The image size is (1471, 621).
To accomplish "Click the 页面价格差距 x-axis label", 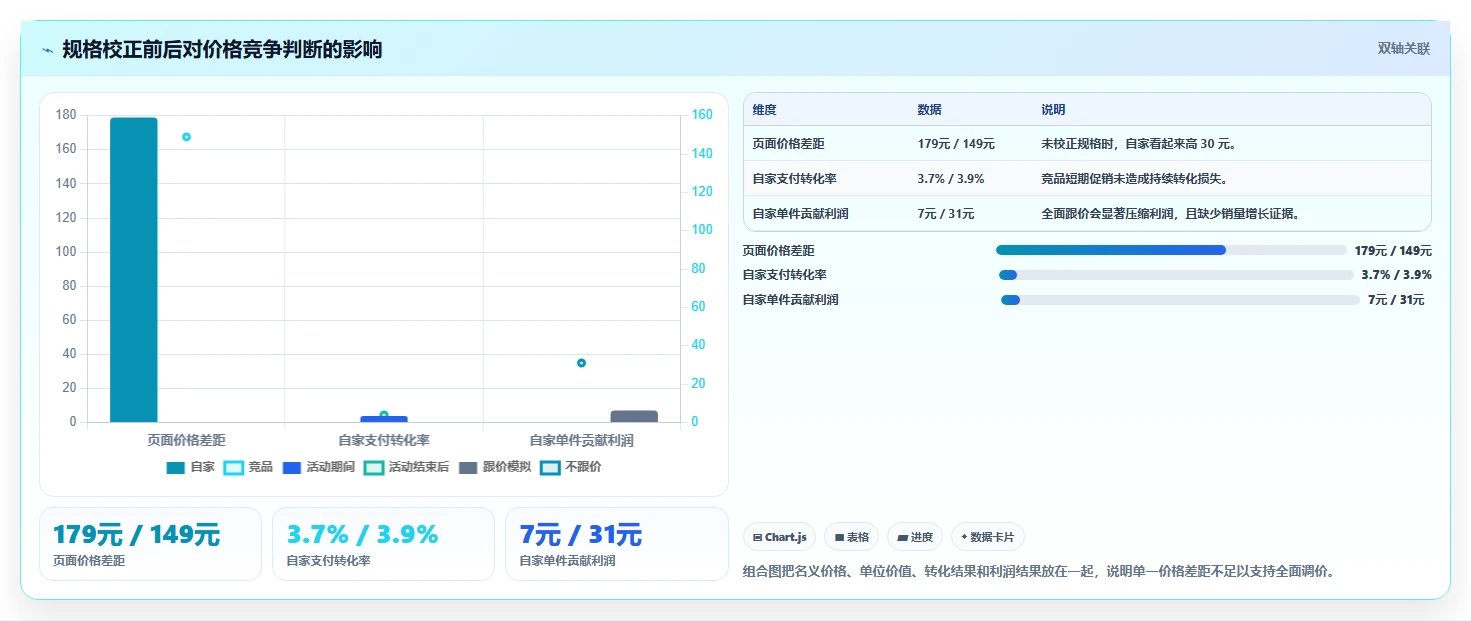I will [186, 440].
